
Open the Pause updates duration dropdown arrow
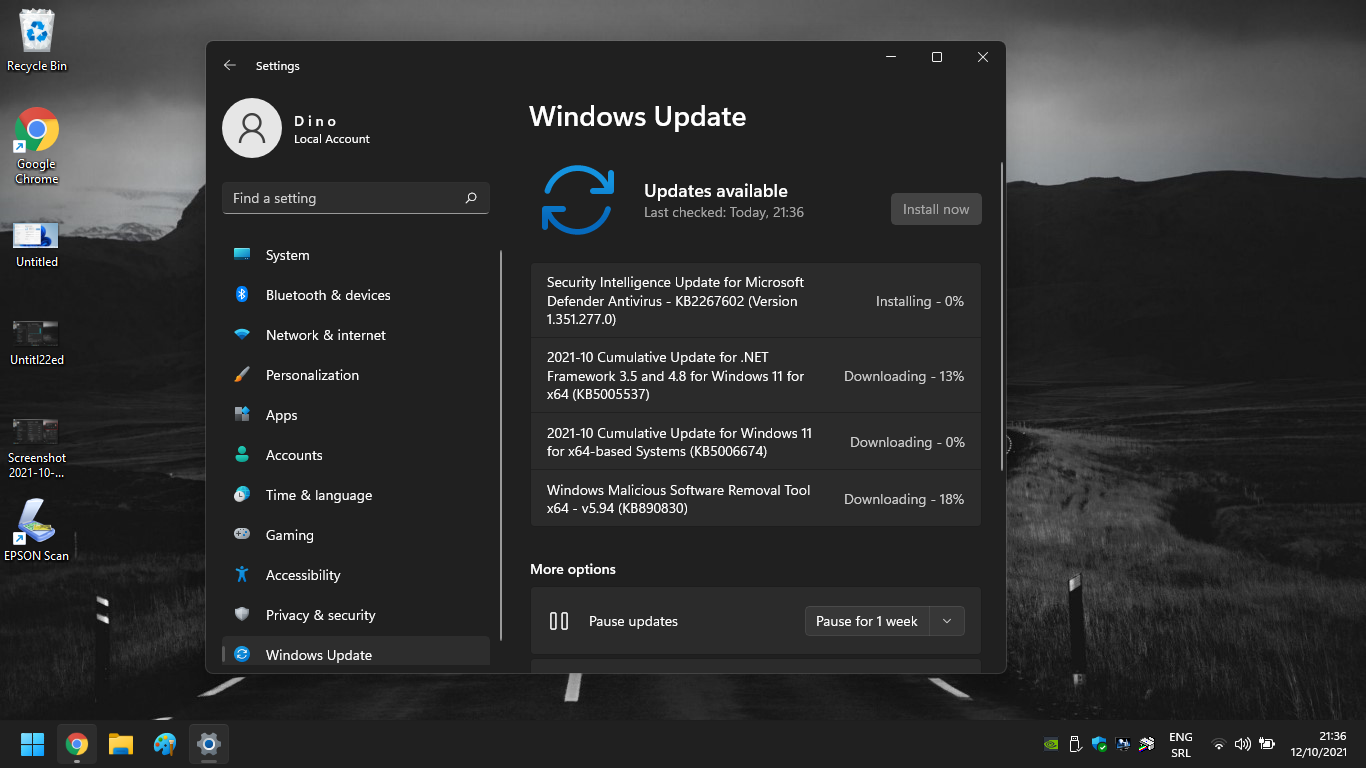947,621
